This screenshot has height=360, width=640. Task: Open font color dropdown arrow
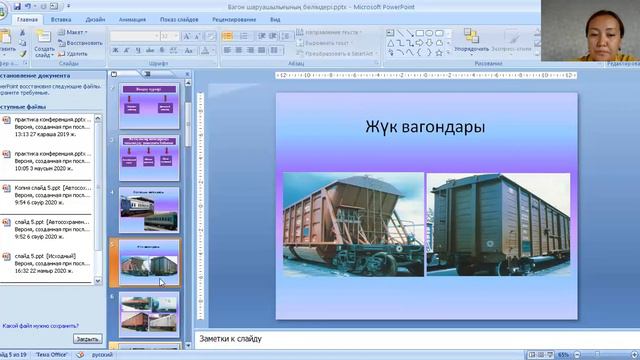click(213, 50)
